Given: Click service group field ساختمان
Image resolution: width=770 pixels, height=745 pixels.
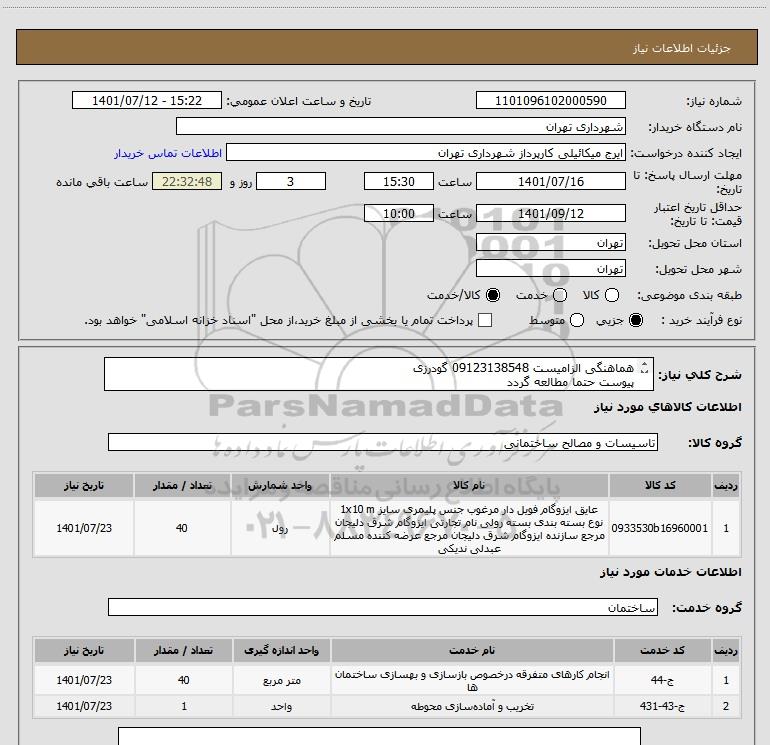Looking at the screenshot, I should (x=383, y=607).
